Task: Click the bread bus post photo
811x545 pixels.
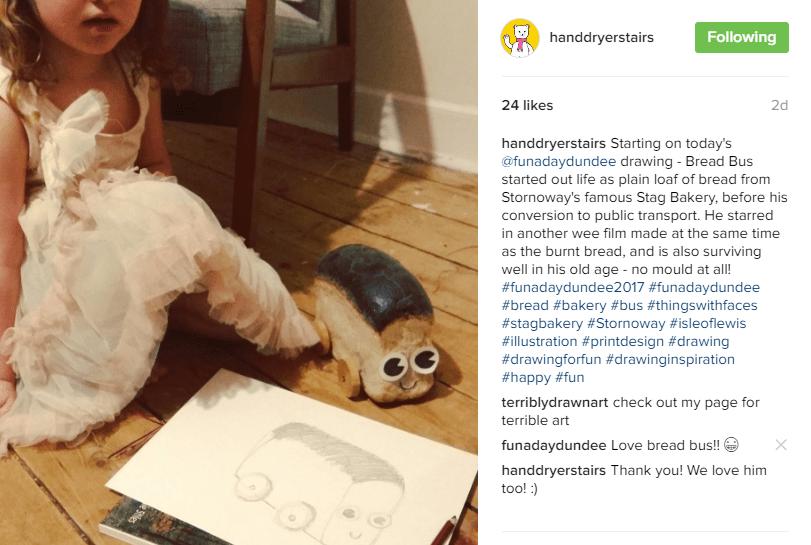Action: pyautogui.click(x=238, y=272)
